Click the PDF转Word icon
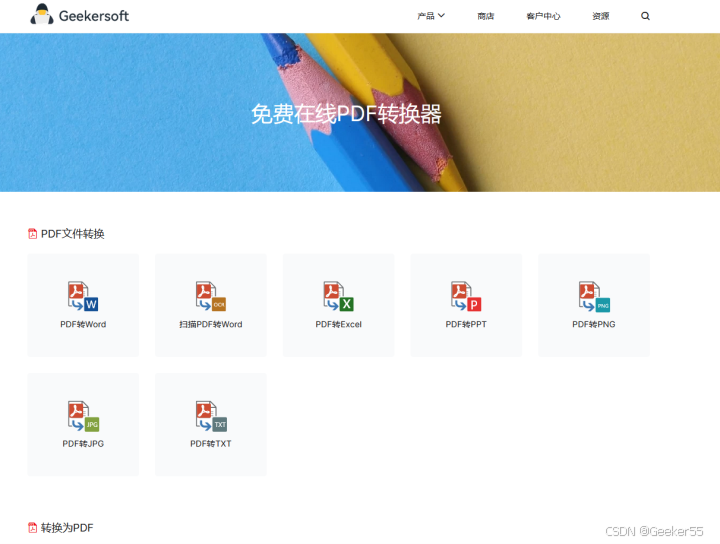 click(83, 297)
